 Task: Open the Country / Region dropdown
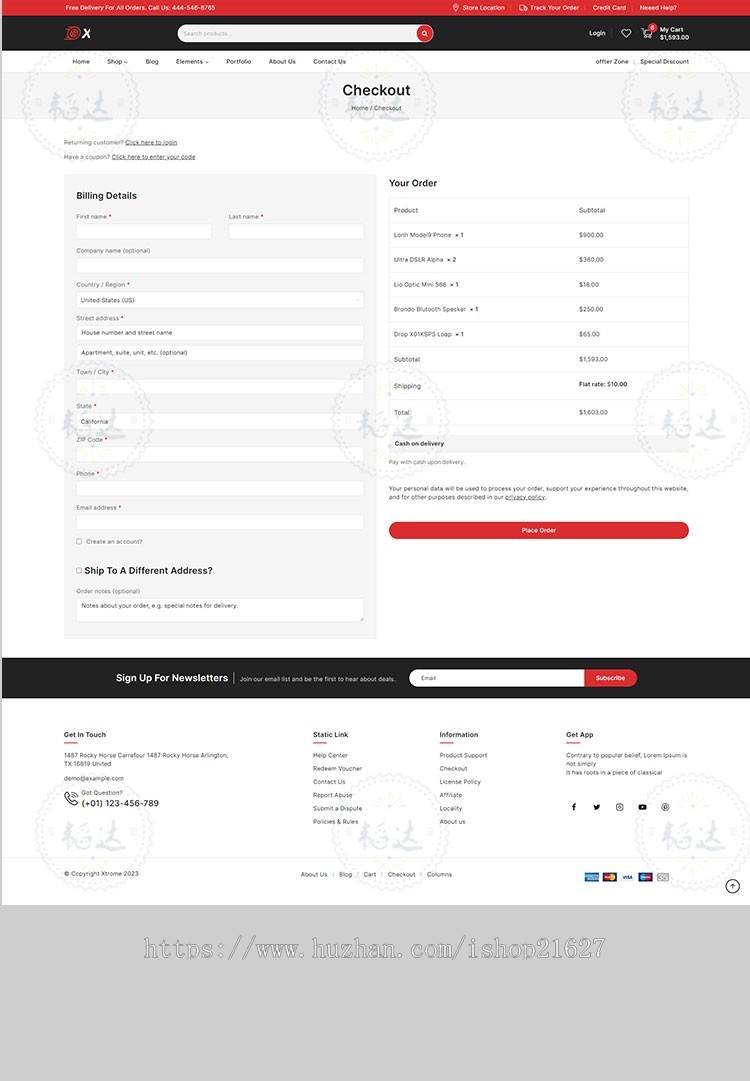tap(220, 300)
